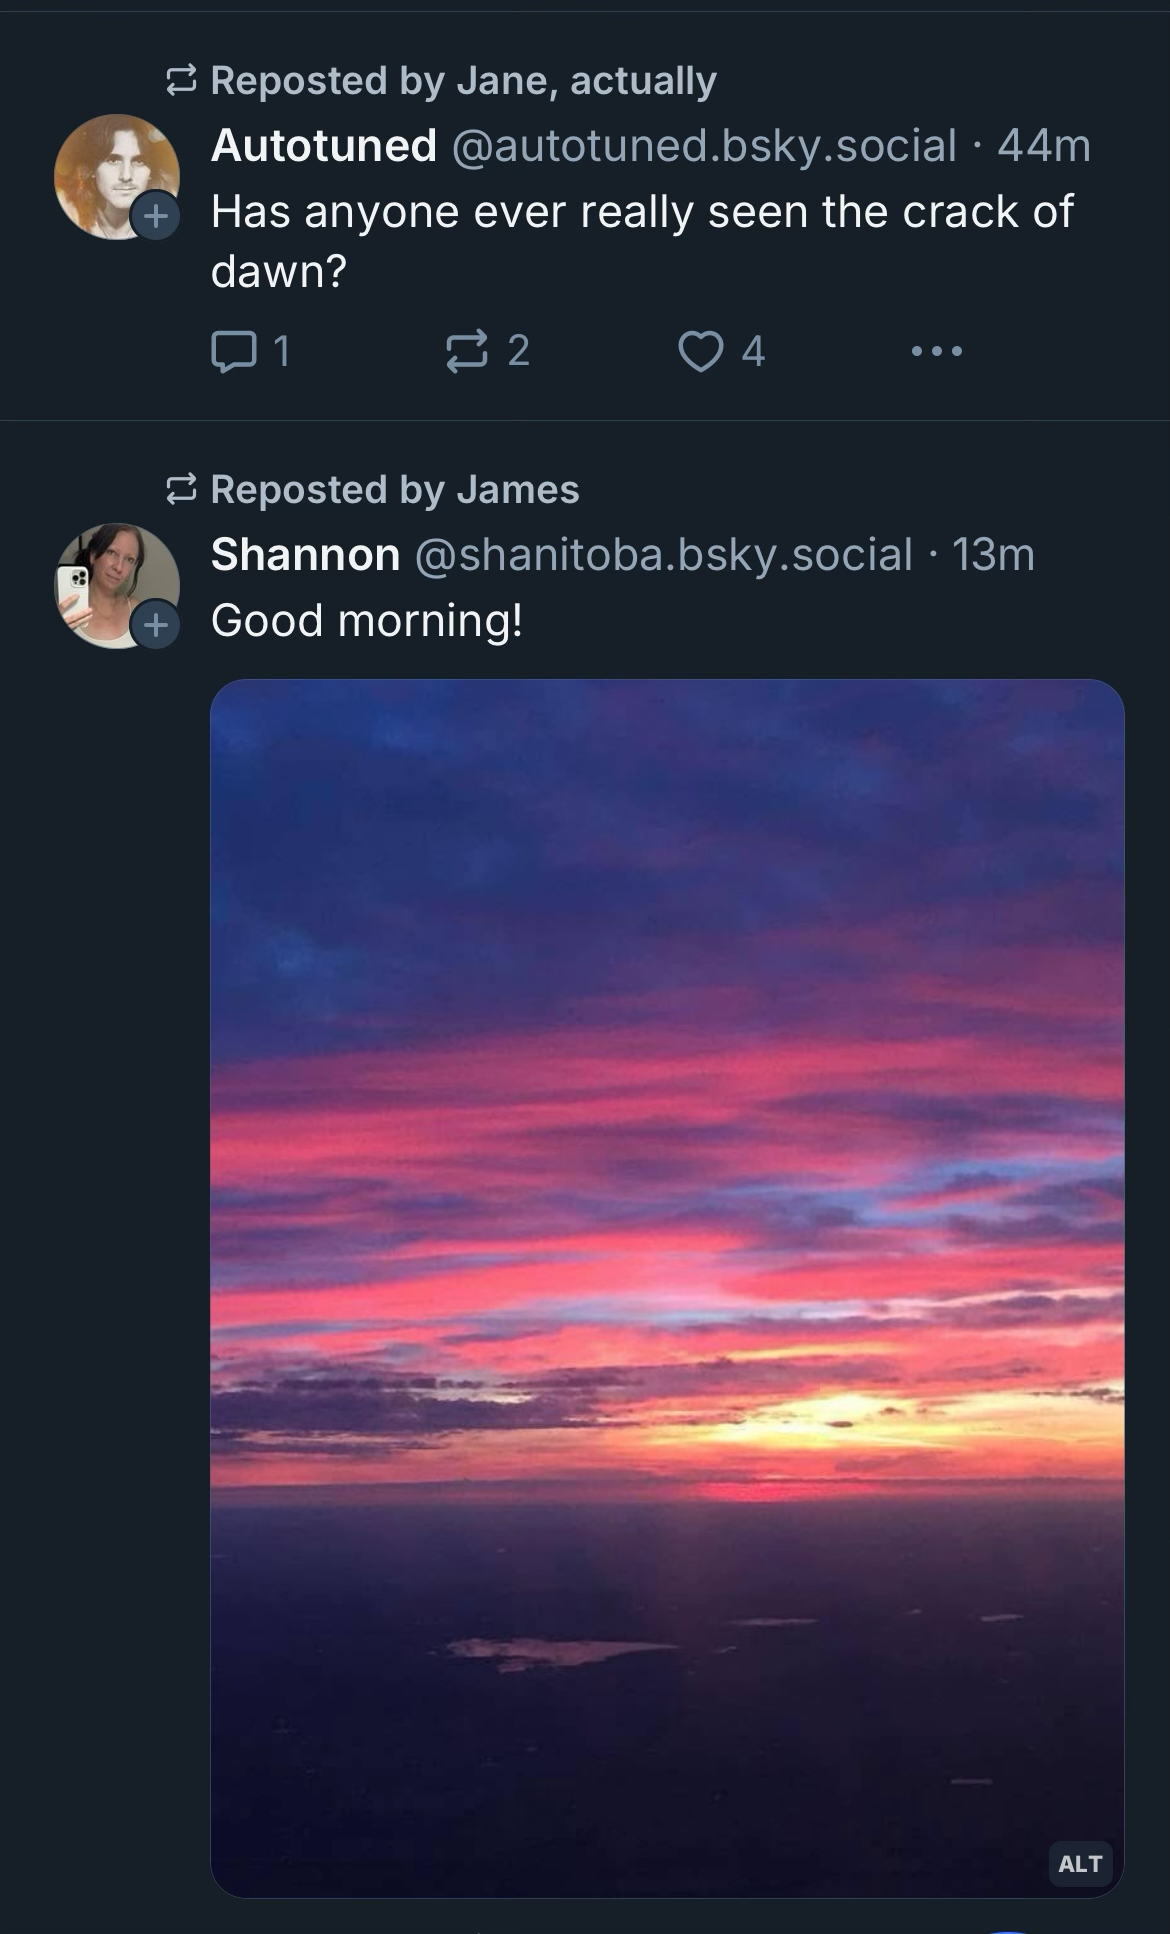Open the Shannon display name

305,555
